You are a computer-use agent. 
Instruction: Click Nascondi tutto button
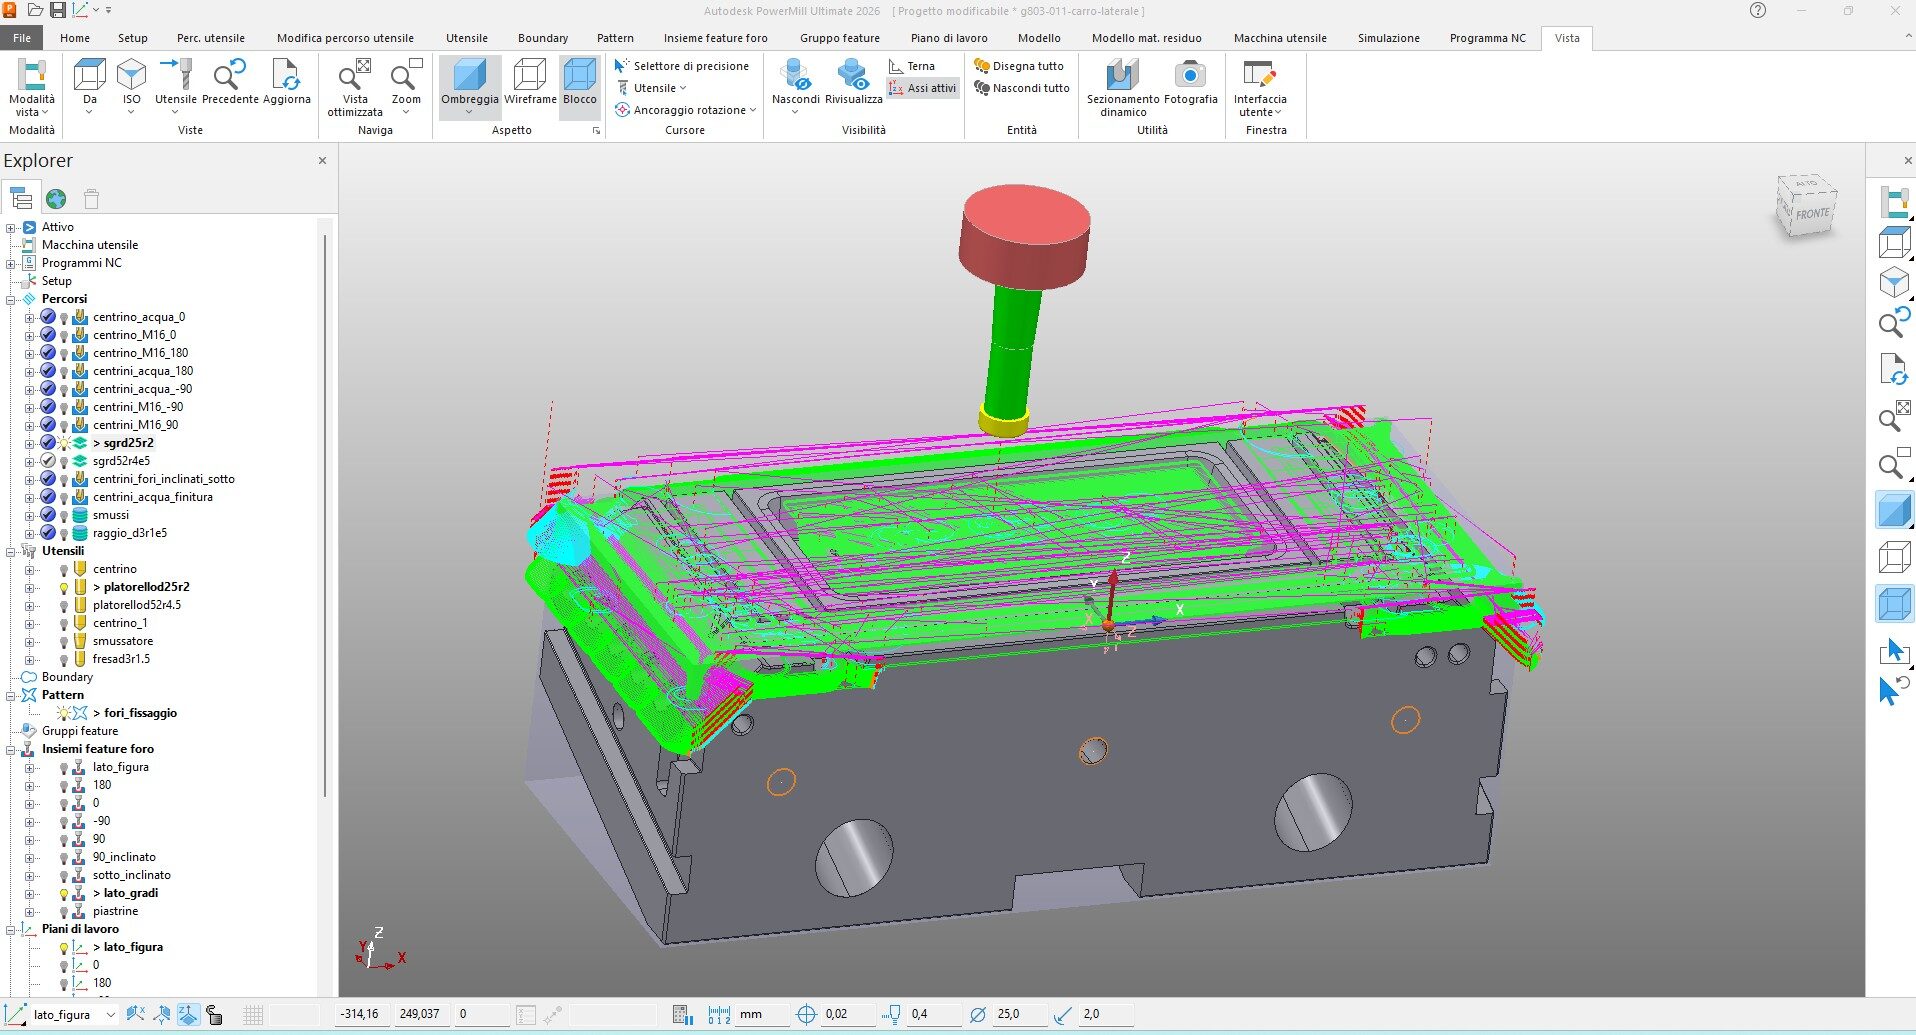[x=1021, y=88]
